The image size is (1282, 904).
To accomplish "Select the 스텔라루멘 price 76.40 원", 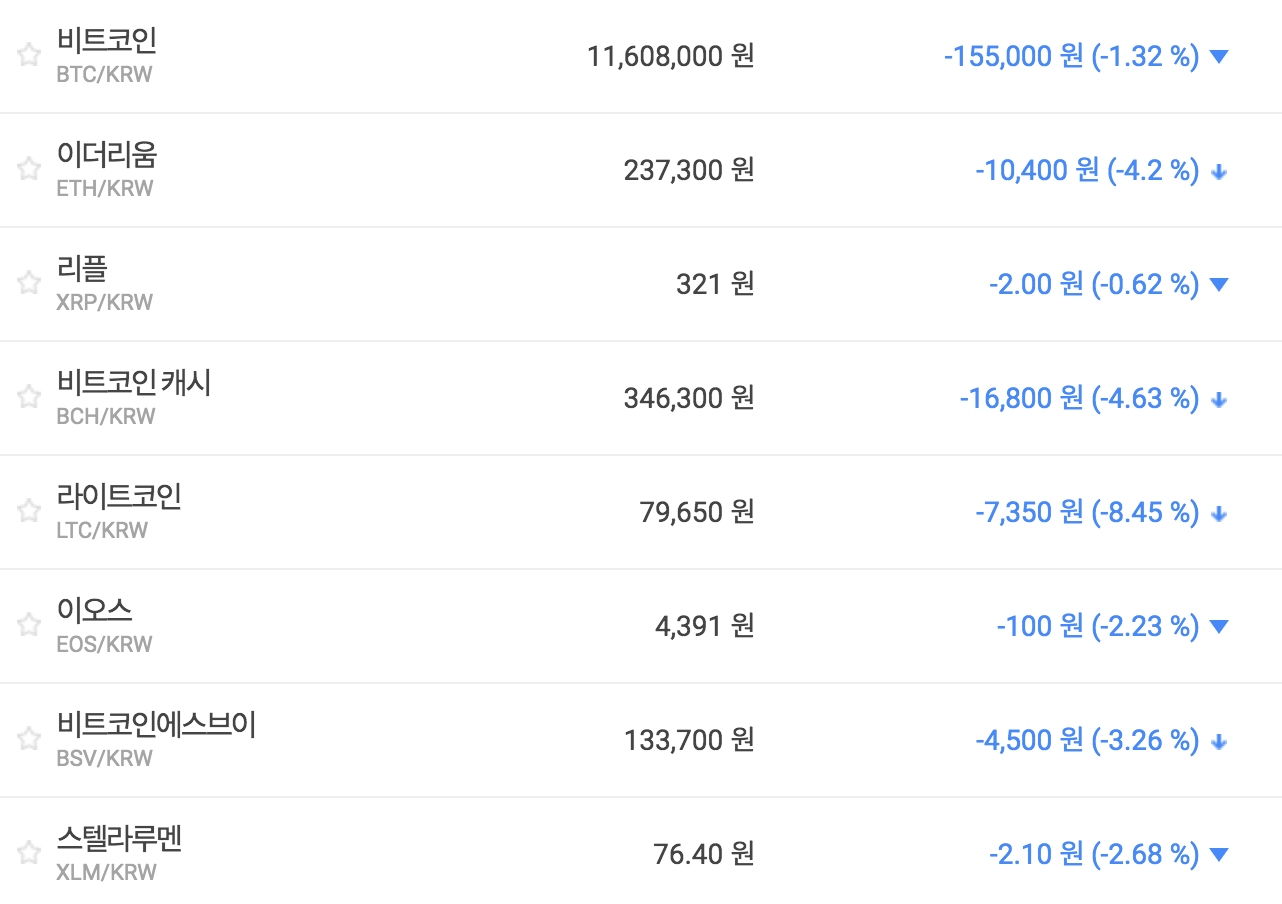I will (x=703, y=854).
